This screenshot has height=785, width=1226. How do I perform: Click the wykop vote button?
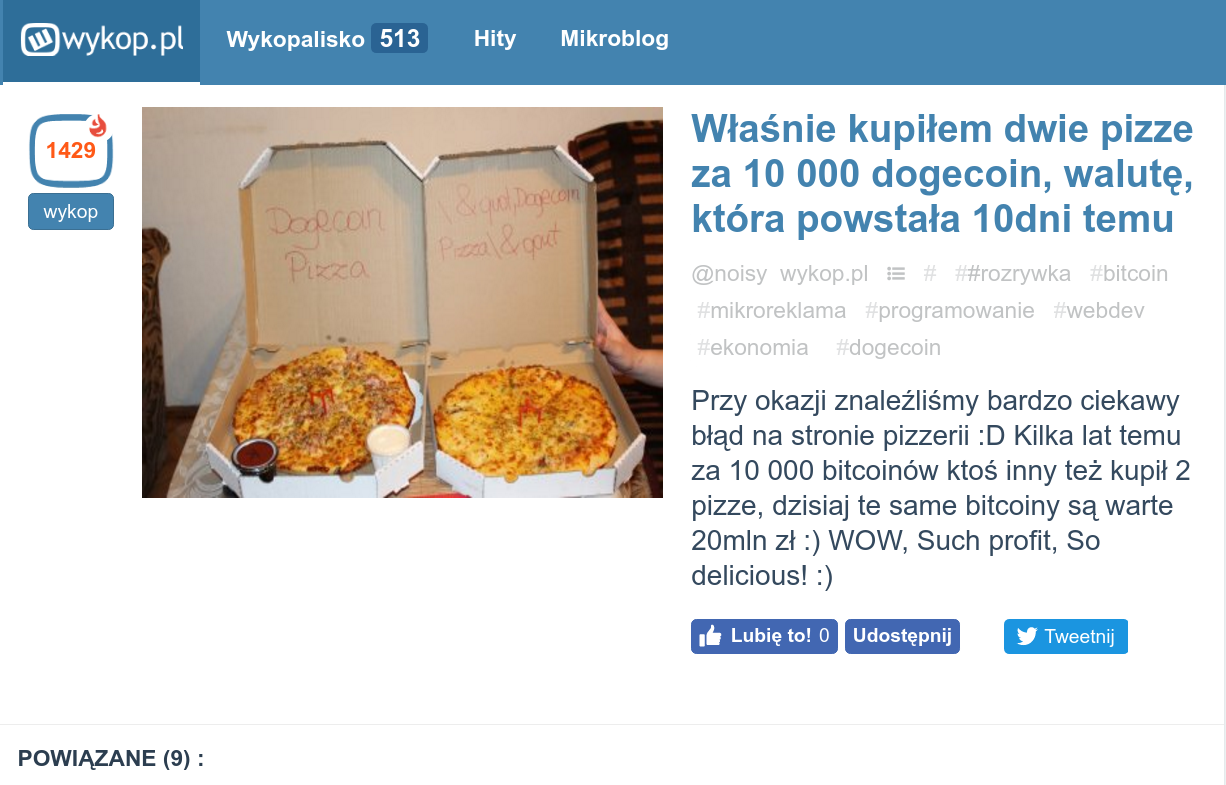[x=71, y=211]
